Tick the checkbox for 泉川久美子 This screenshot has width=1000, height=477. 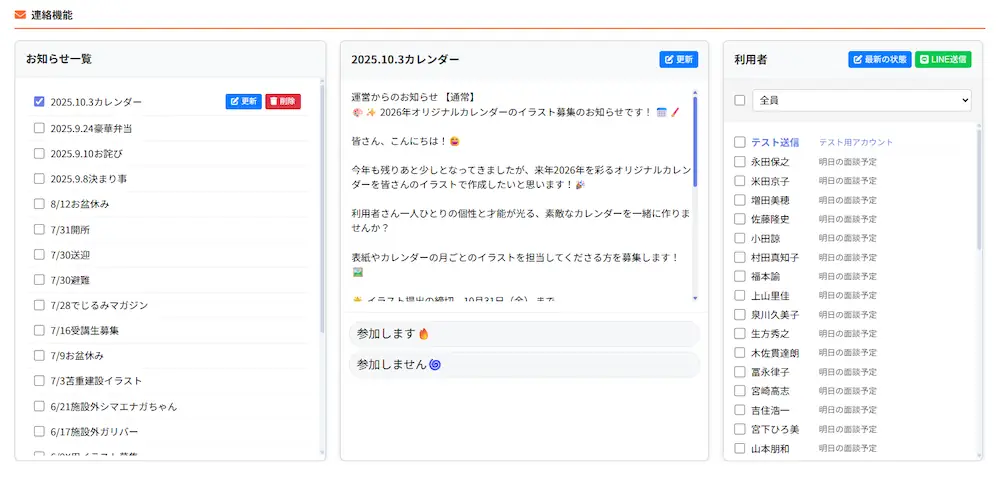(740, 314)
